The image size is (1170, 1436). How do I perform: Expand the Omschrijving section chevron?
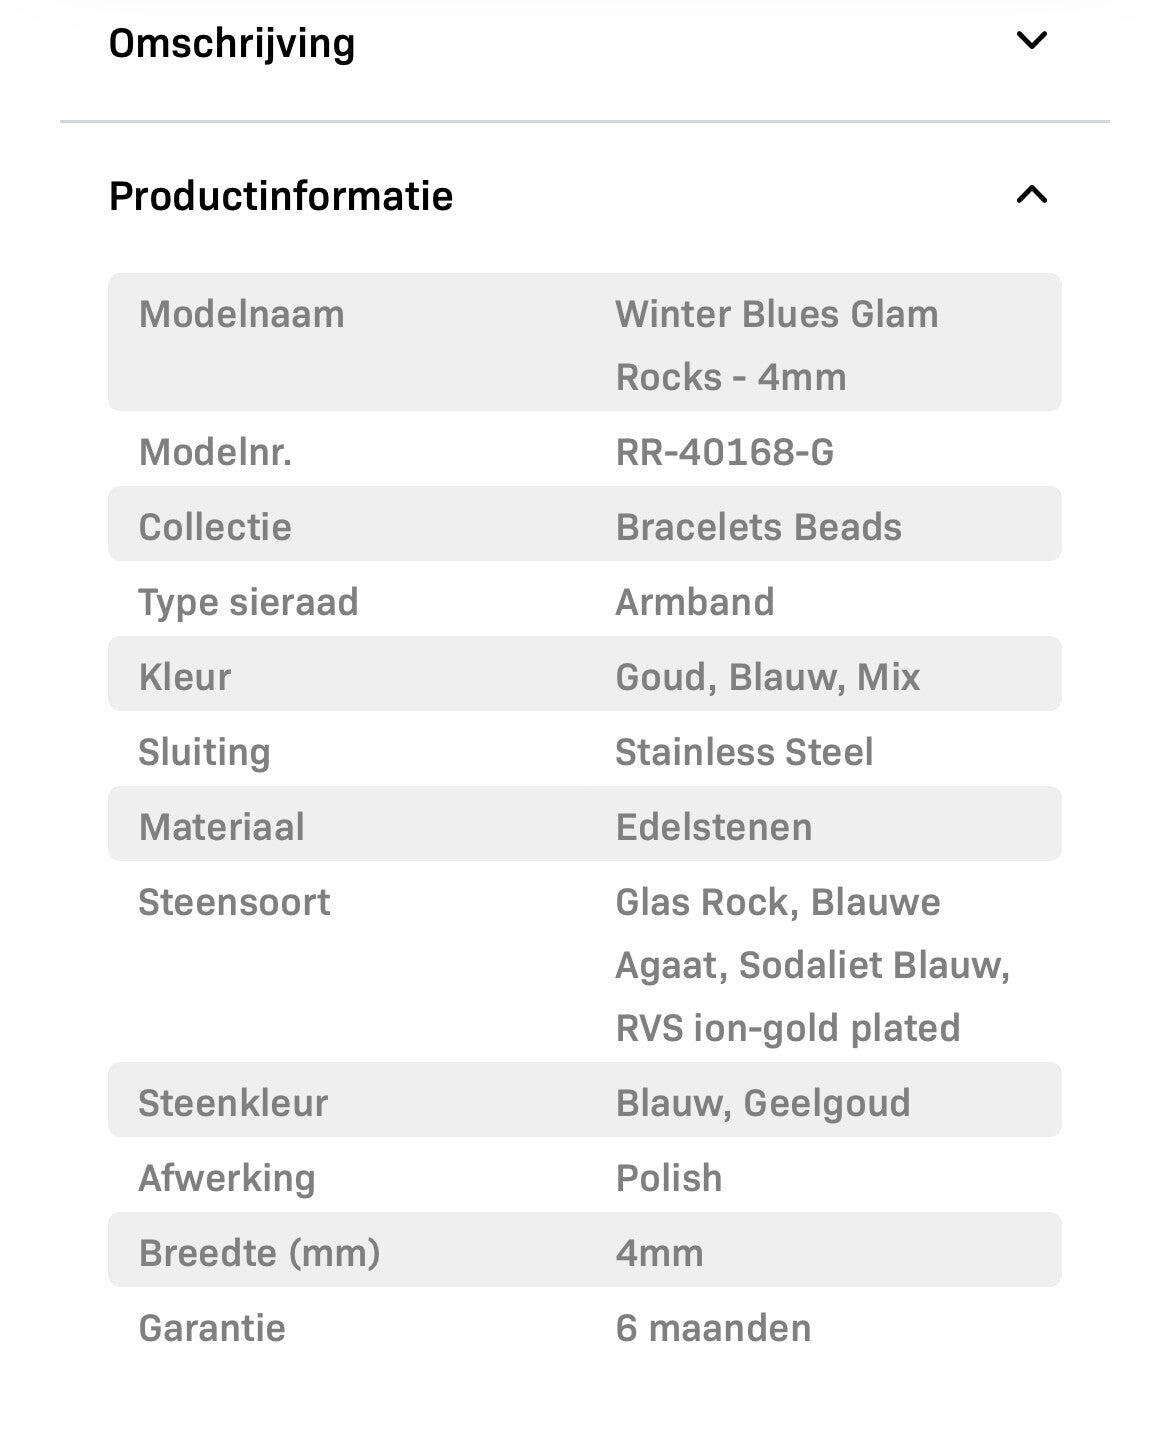[1031, 41]
